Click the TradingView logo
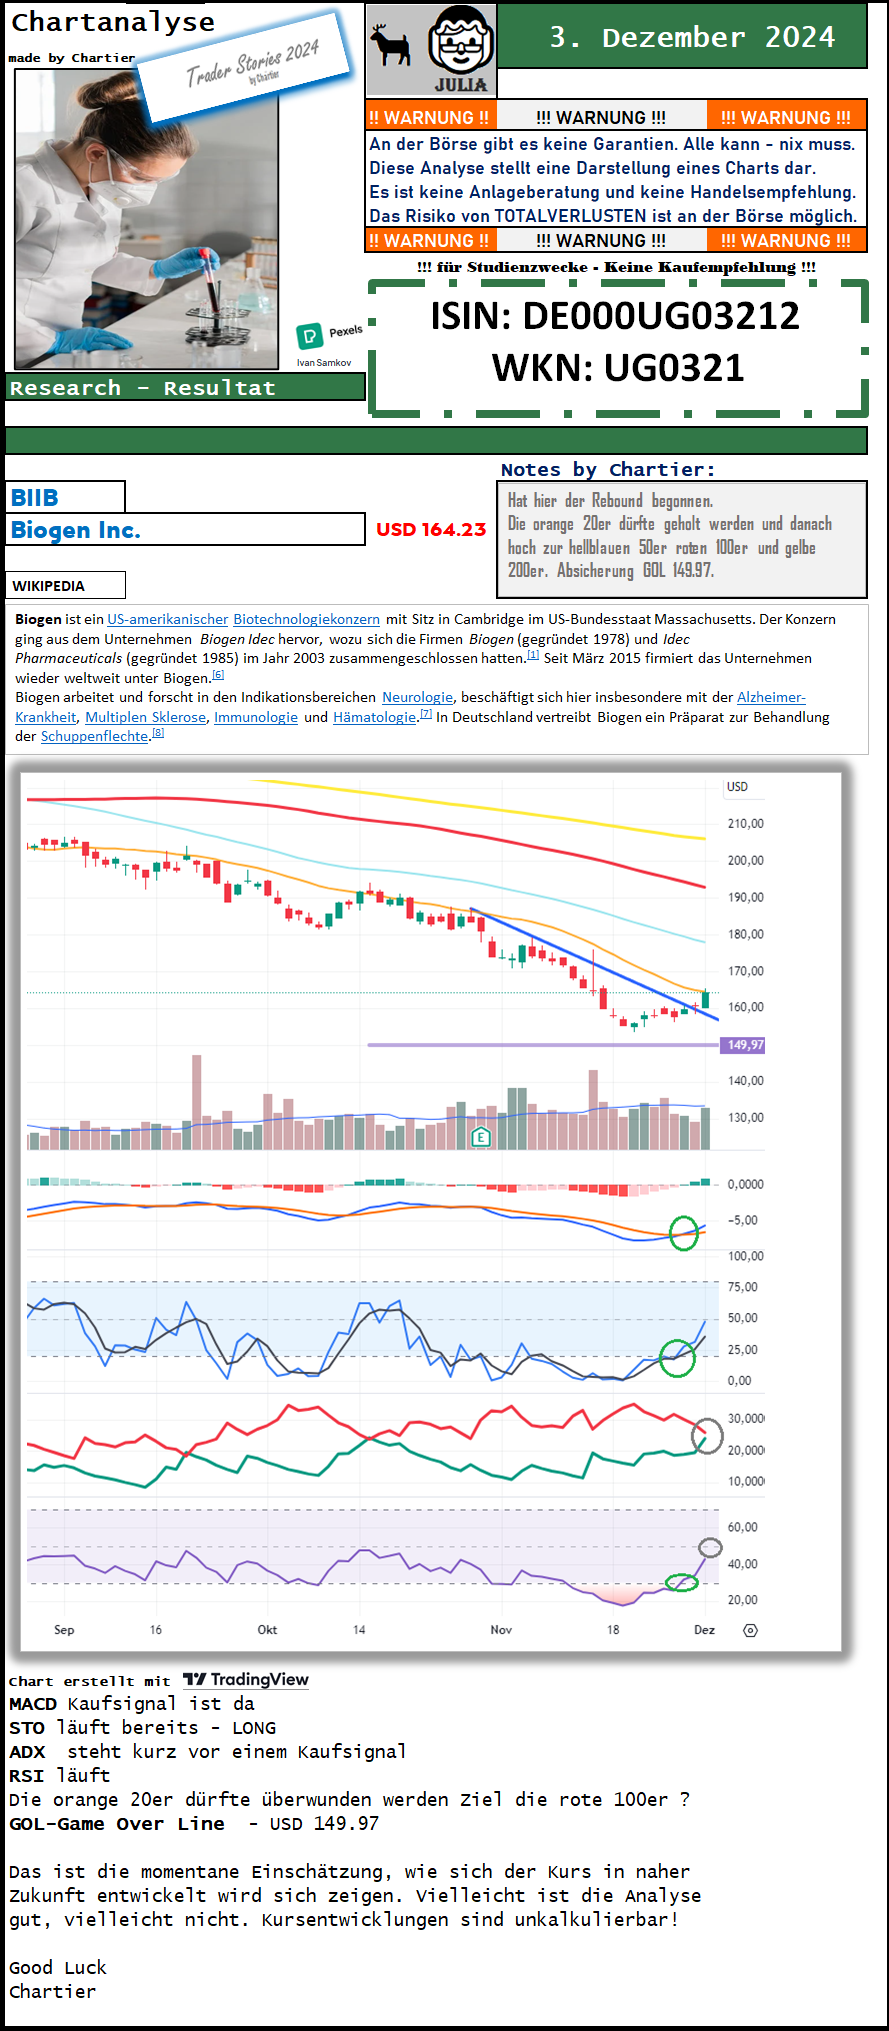 [246, 1680]
